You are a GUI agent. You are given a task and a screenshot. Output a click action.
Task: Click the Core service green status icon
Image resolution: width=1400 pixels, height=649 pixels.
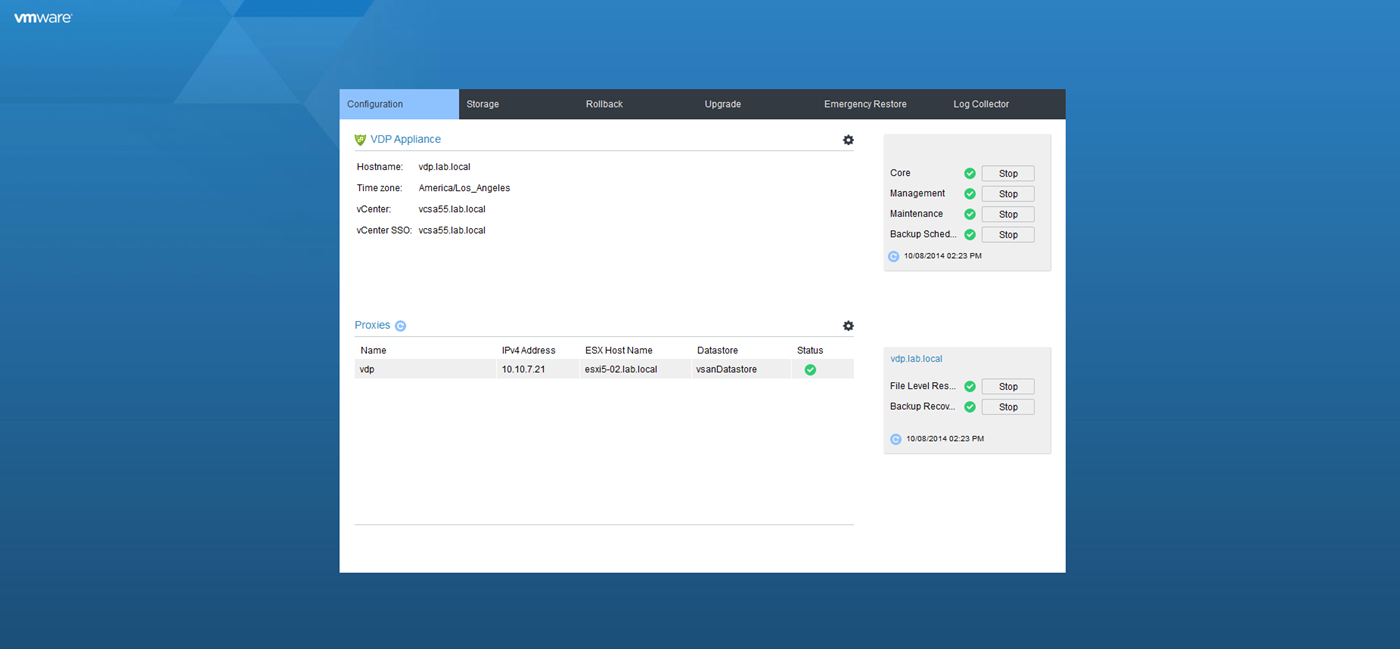click(970, 173)
